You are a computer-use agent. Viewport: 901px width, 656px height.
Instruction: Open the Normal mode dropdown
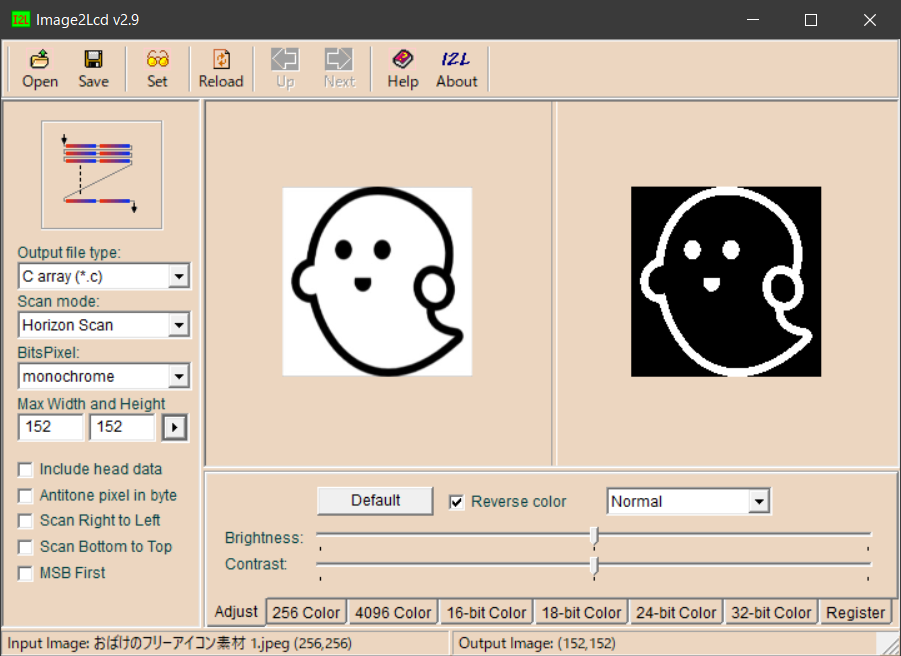click(x=759, y=501)
